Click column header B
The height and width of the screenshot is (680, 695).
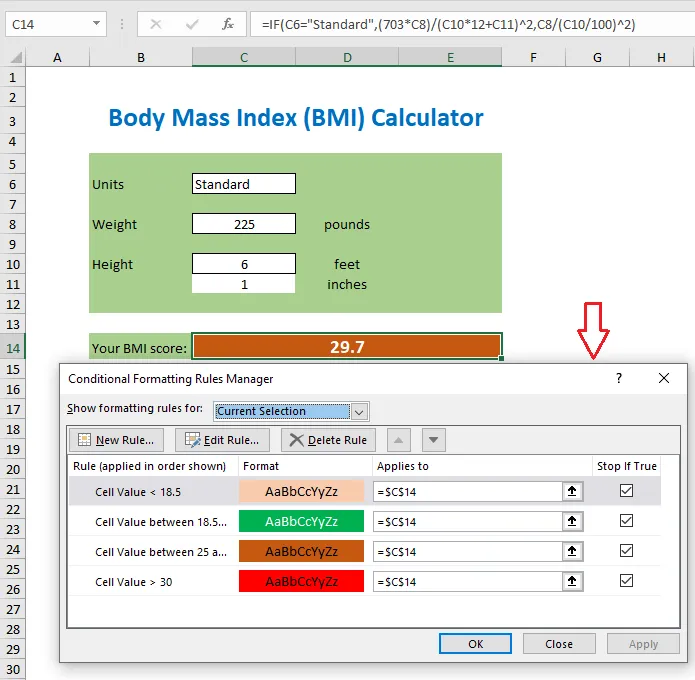coord(141,58)
